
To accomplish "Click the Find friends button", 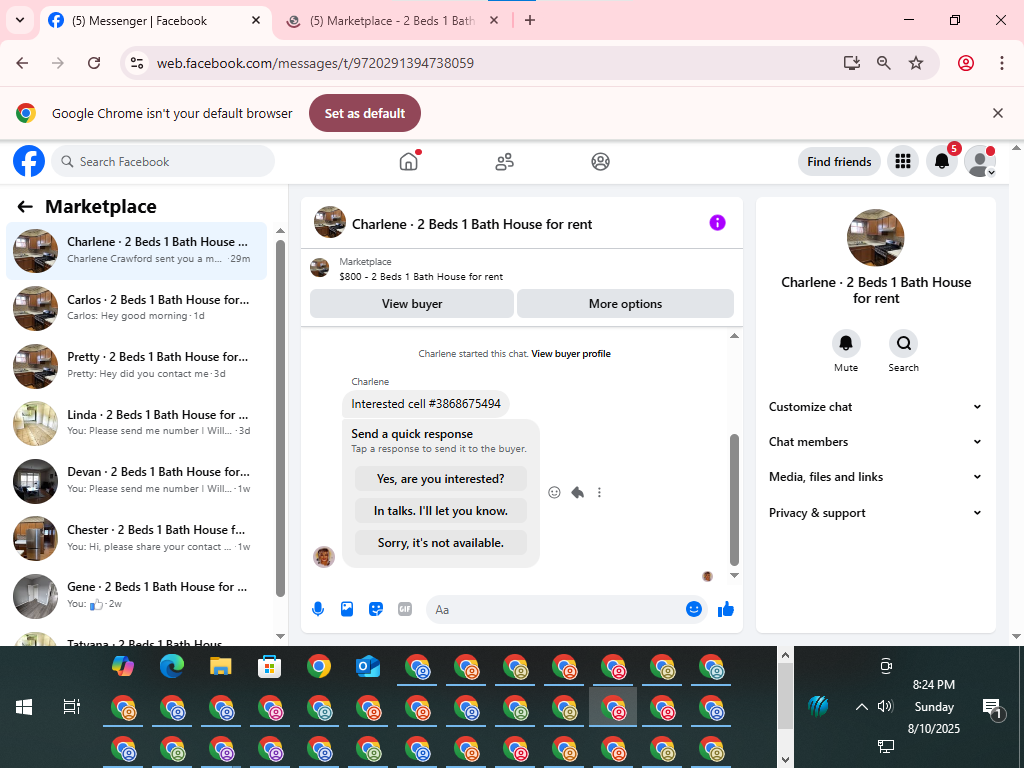I will 839,161.
